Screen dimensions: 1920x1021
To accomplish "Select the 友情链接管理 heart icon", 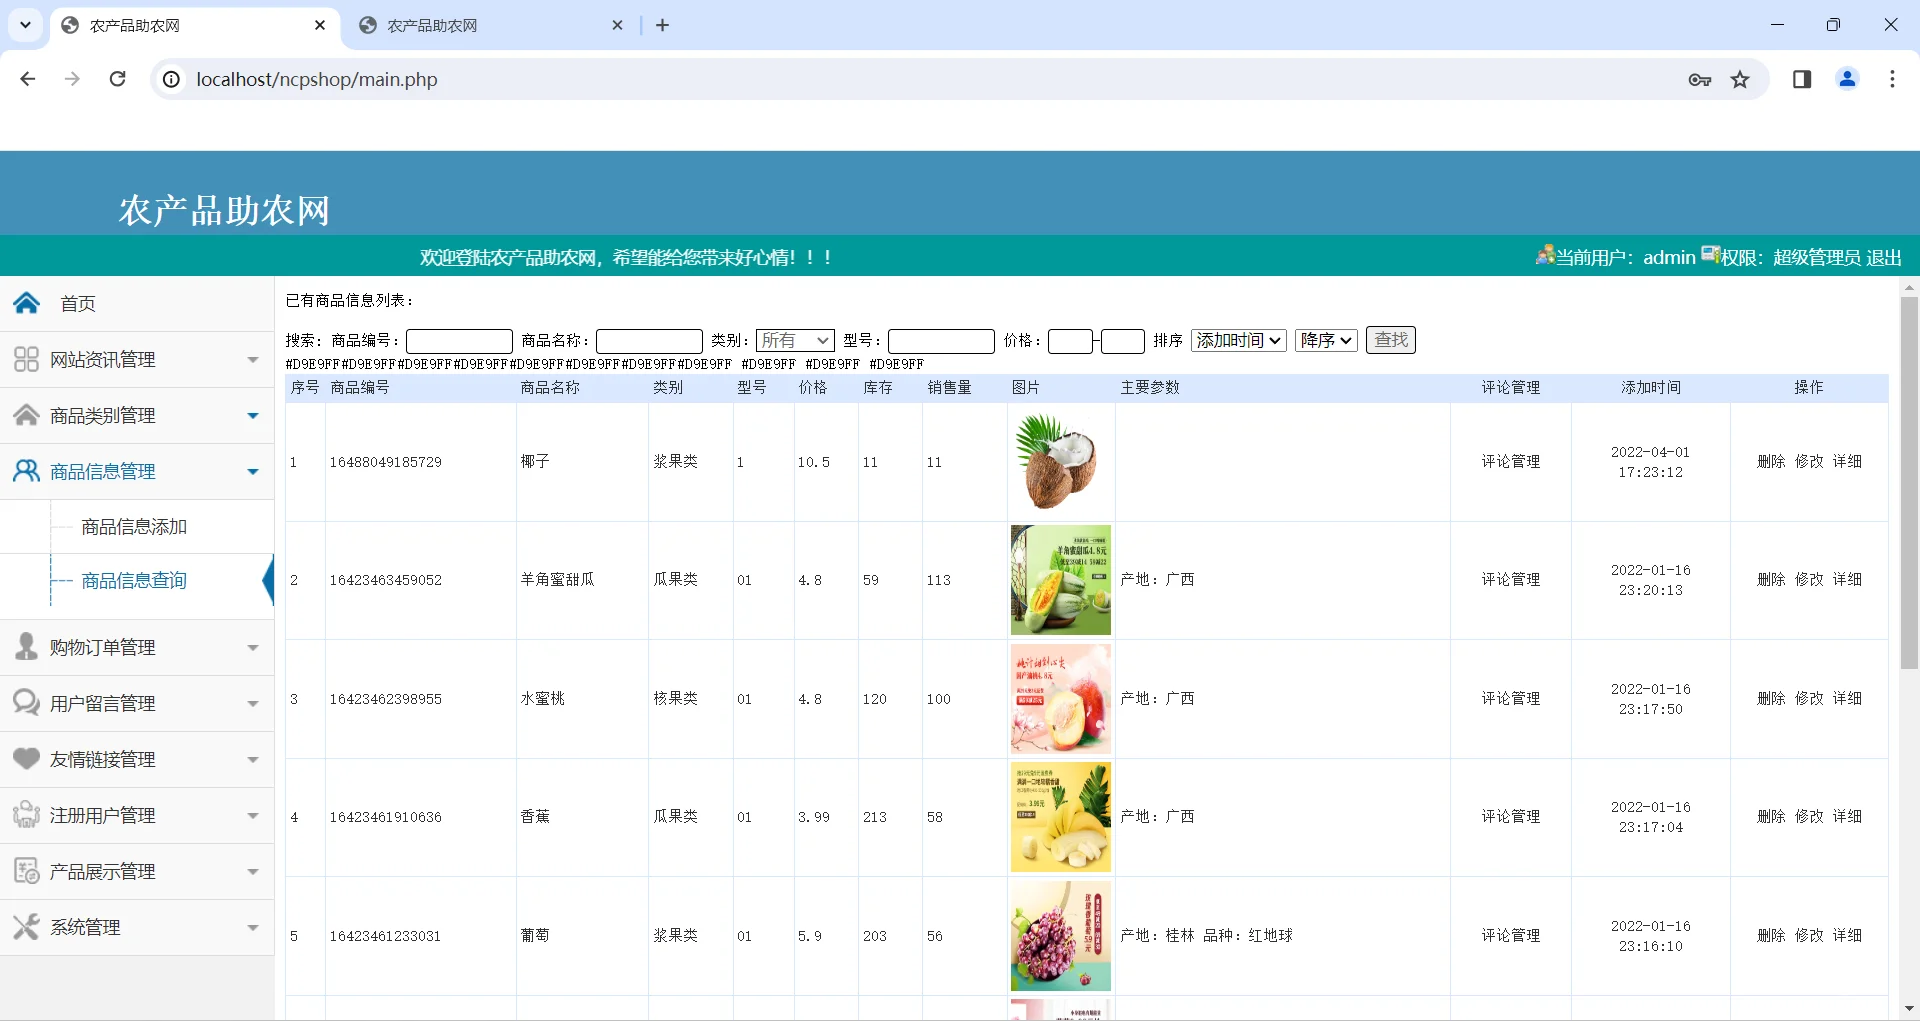I will (26, 758).
